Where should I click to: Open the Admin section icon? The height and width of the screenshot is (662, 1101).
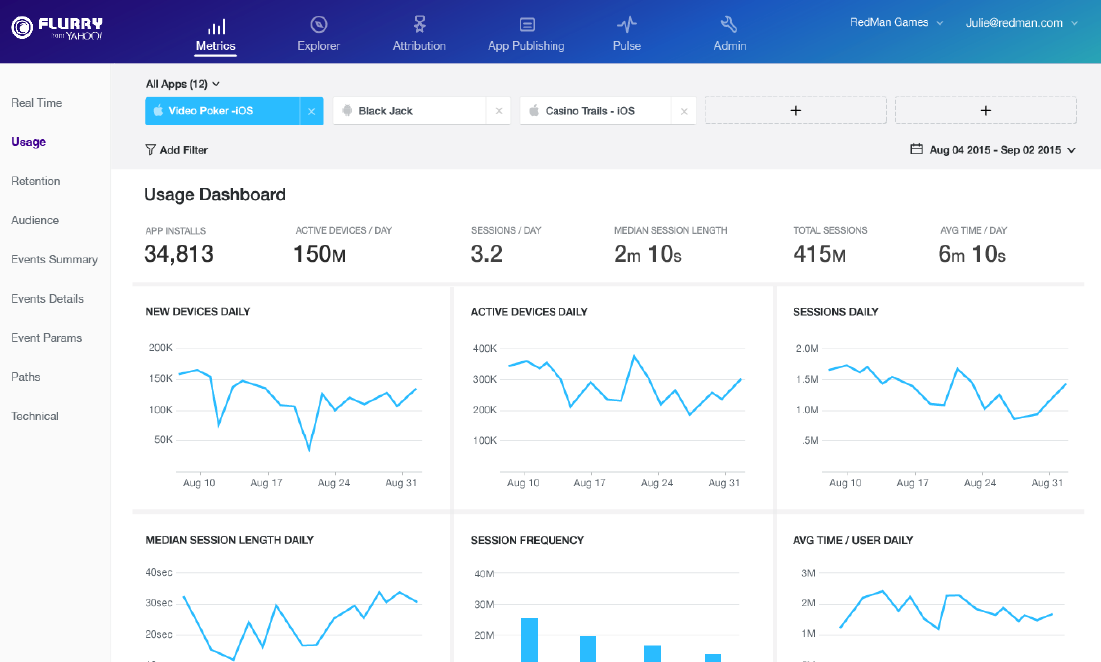(x=729, y=22)
